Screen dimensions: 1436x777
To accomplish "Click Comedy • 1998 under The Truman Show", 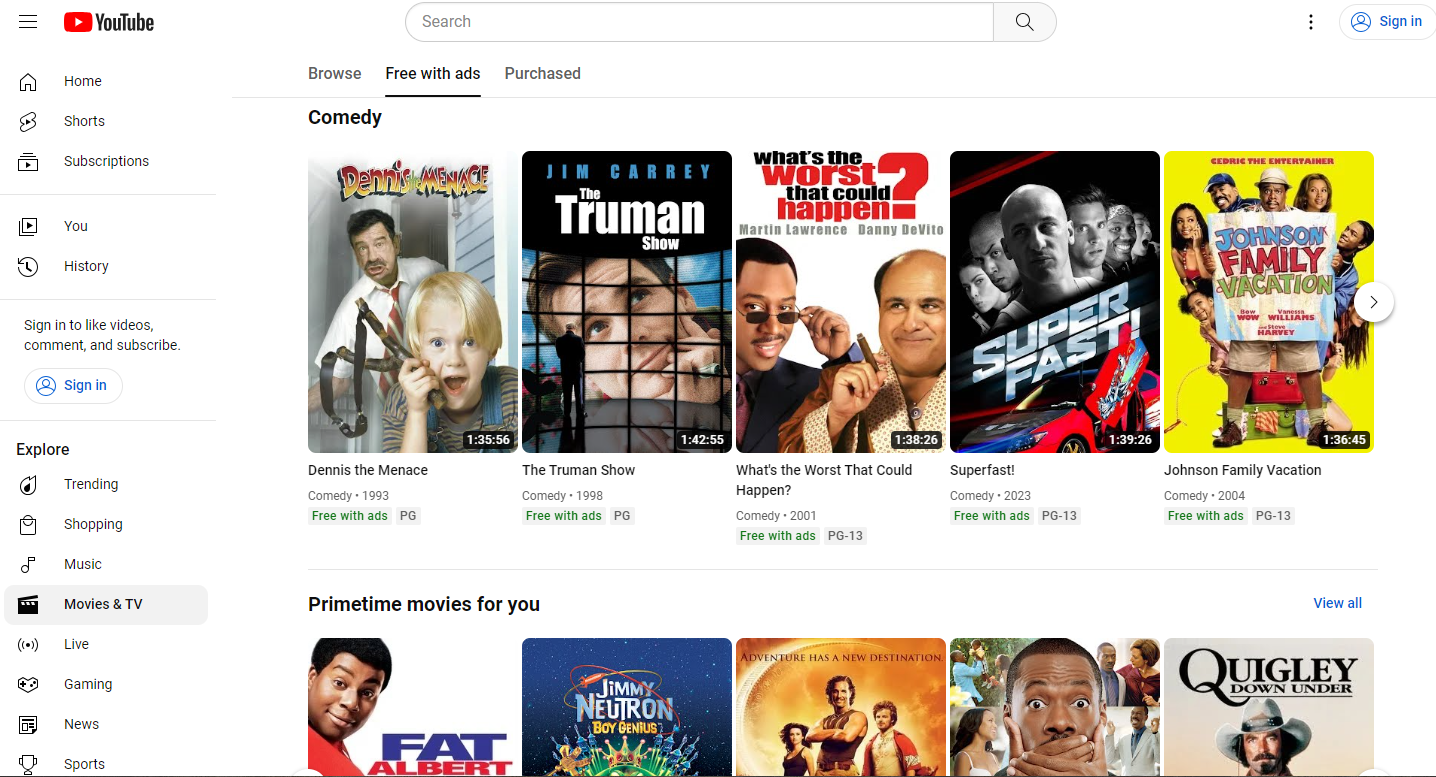I will 562,496.
